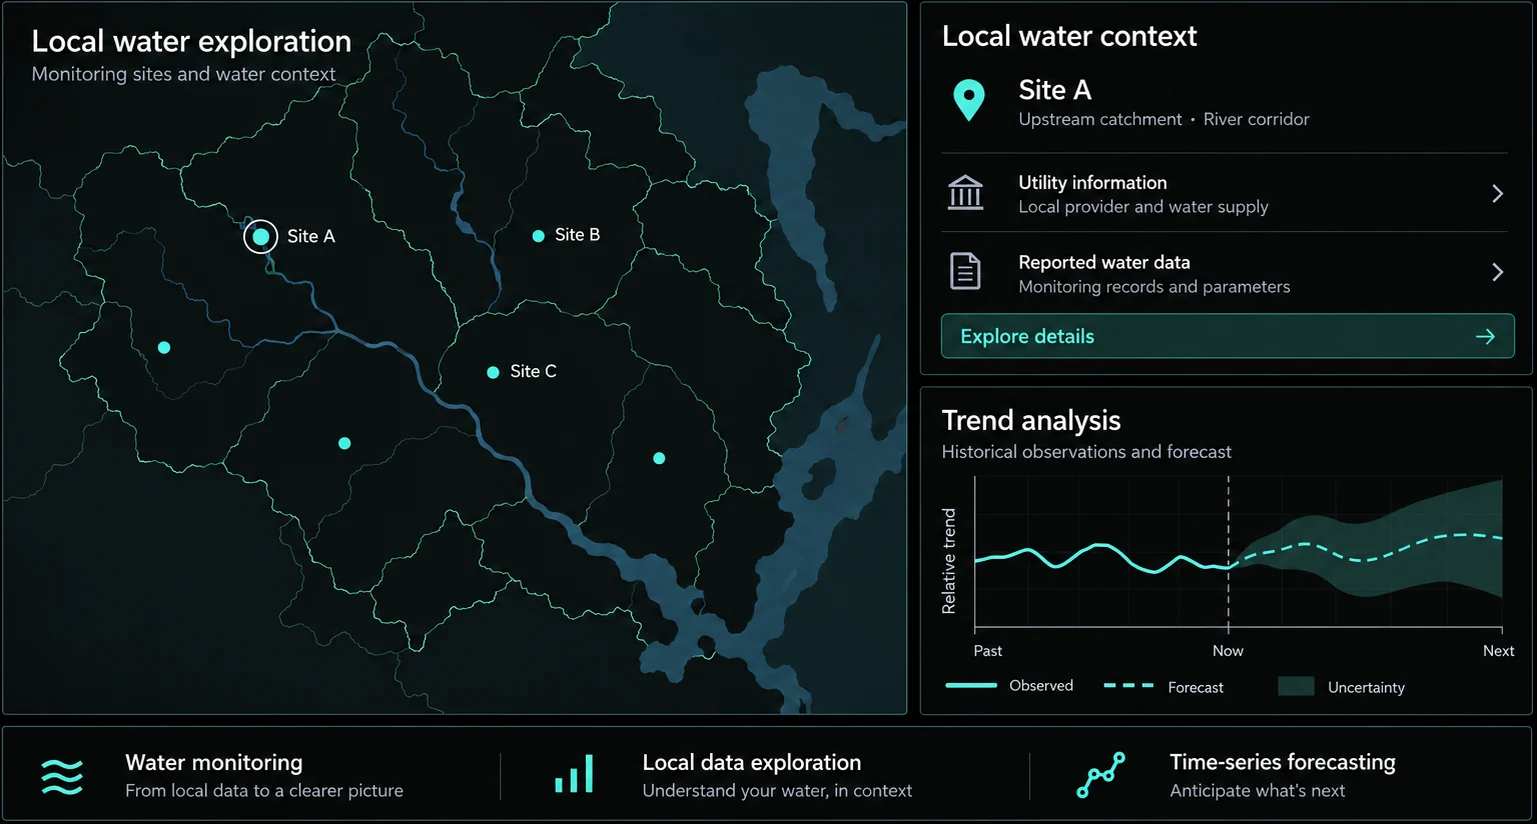This screenshot has height=824, width=1537.
Task: Click the Now marker on the trend chart
Action: pos(1228,651)
